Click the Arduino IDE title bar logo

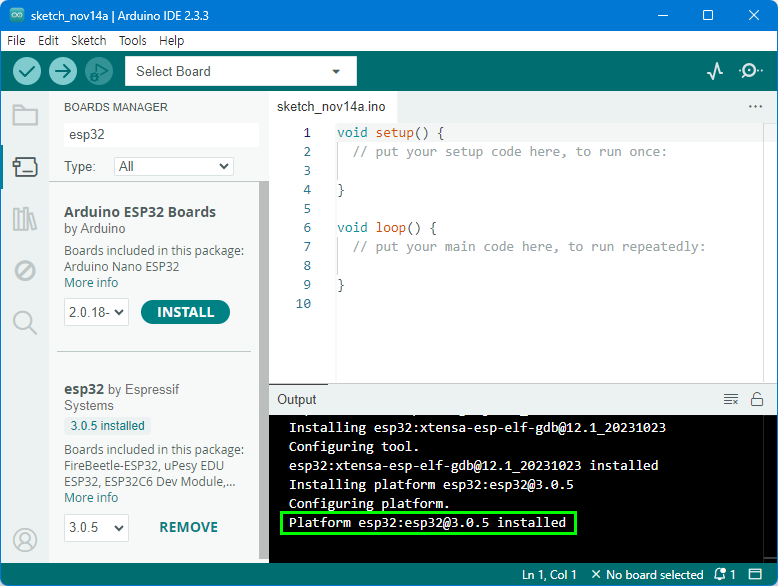[17, 15]
